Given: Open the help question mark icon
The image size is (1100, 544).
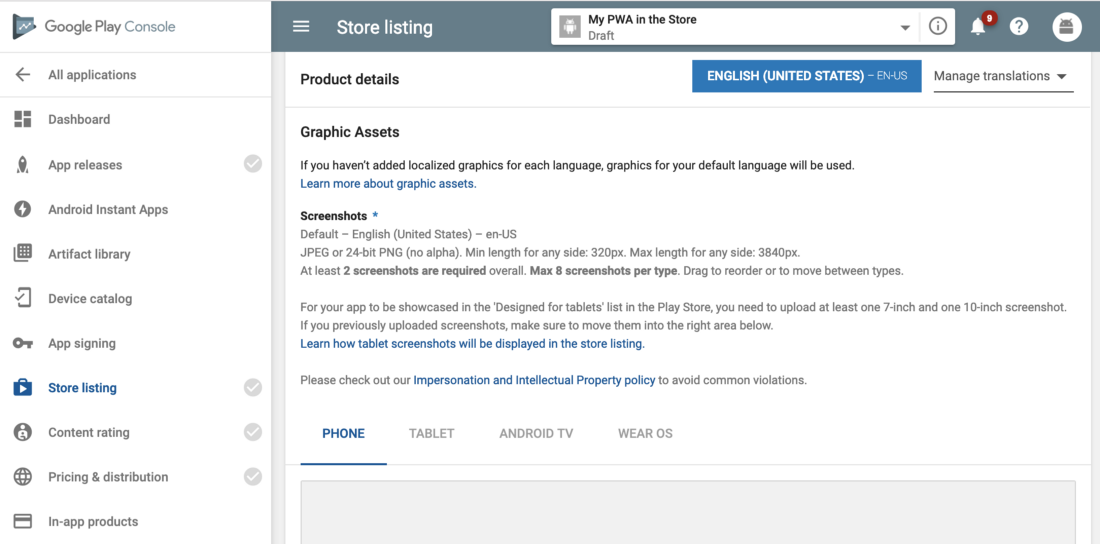Looking at the screenshot, I should [1019, 27].
